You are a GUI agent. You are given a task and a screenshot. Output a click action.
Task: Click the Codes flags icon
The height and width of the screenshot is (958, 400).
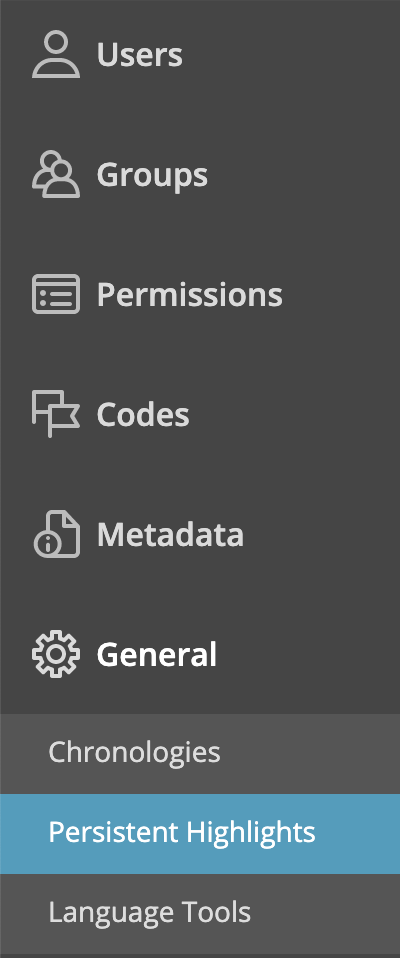[x=56, y=414]
